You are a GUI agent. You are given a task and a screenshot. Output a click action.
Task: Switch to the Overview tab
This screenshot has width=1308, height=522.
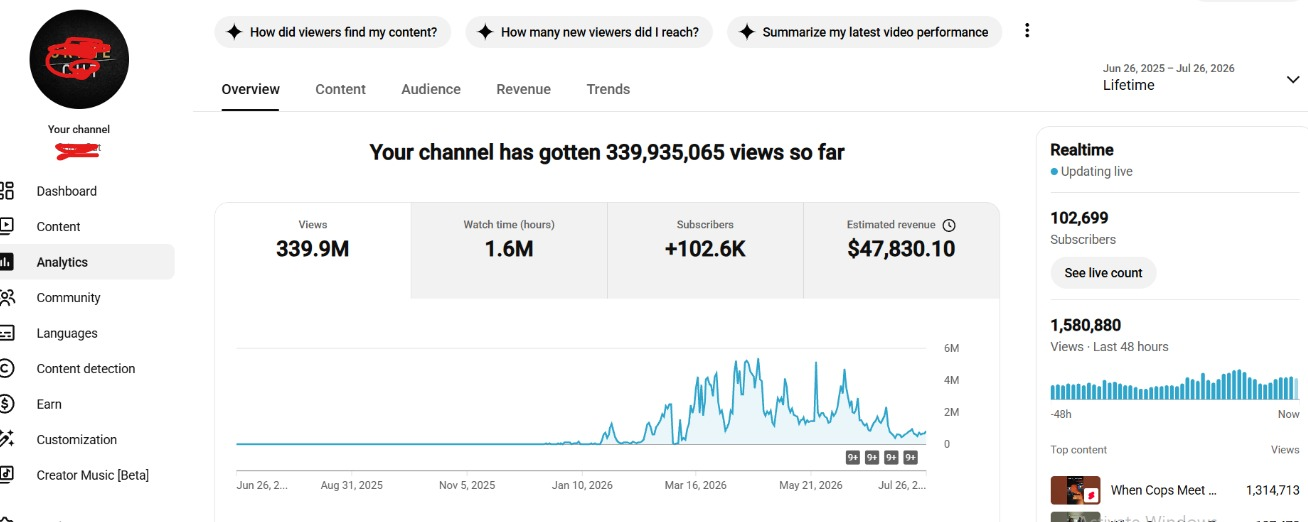(251, 89)
